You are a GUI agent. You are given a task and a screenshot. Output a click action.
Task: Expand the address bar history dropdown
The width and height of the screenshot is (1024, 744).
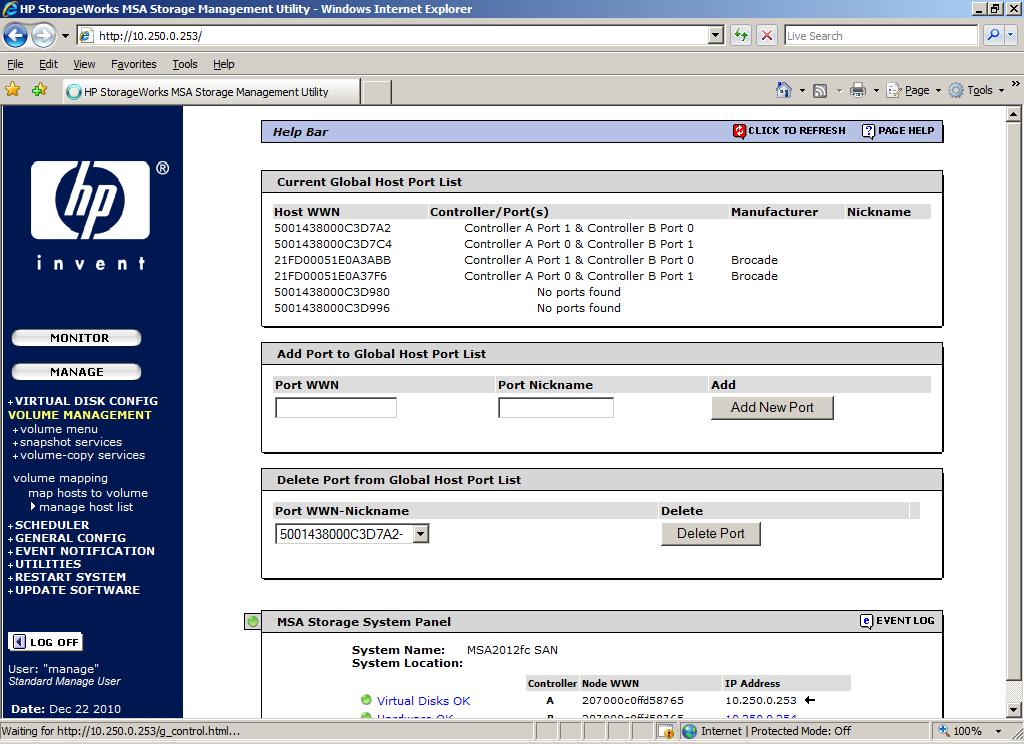tap(716, 35)
